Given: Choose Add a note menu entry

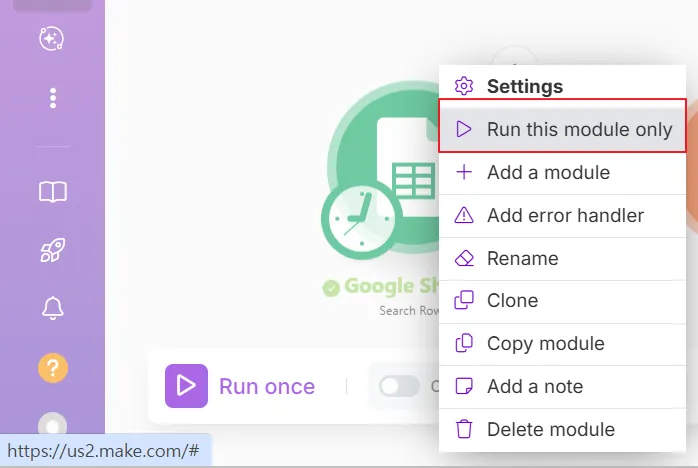Looking at the screenshot, I should pos(534,386).
